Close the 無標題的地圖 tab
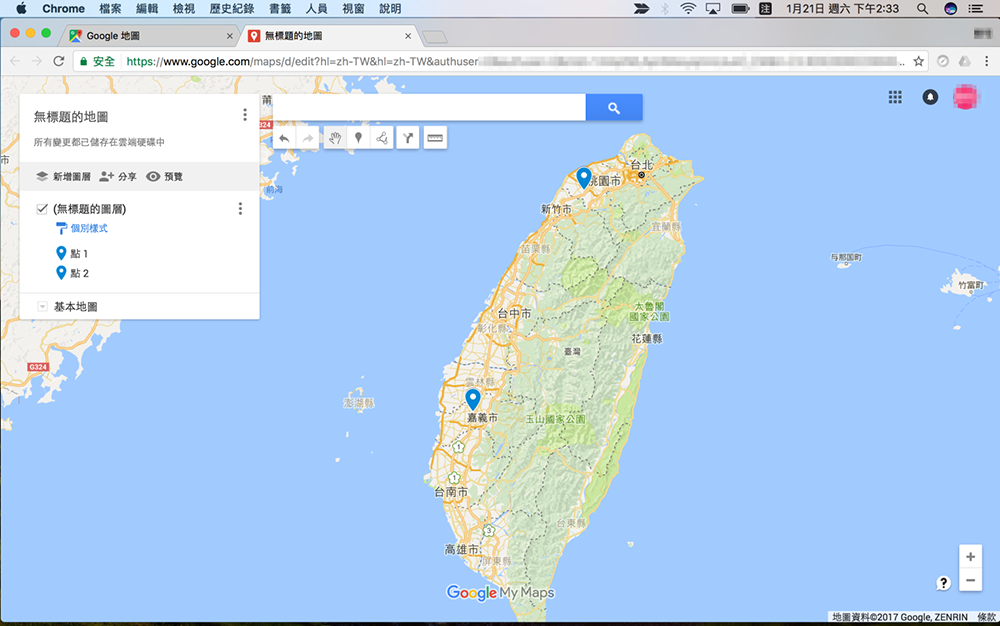 (408, 36)
